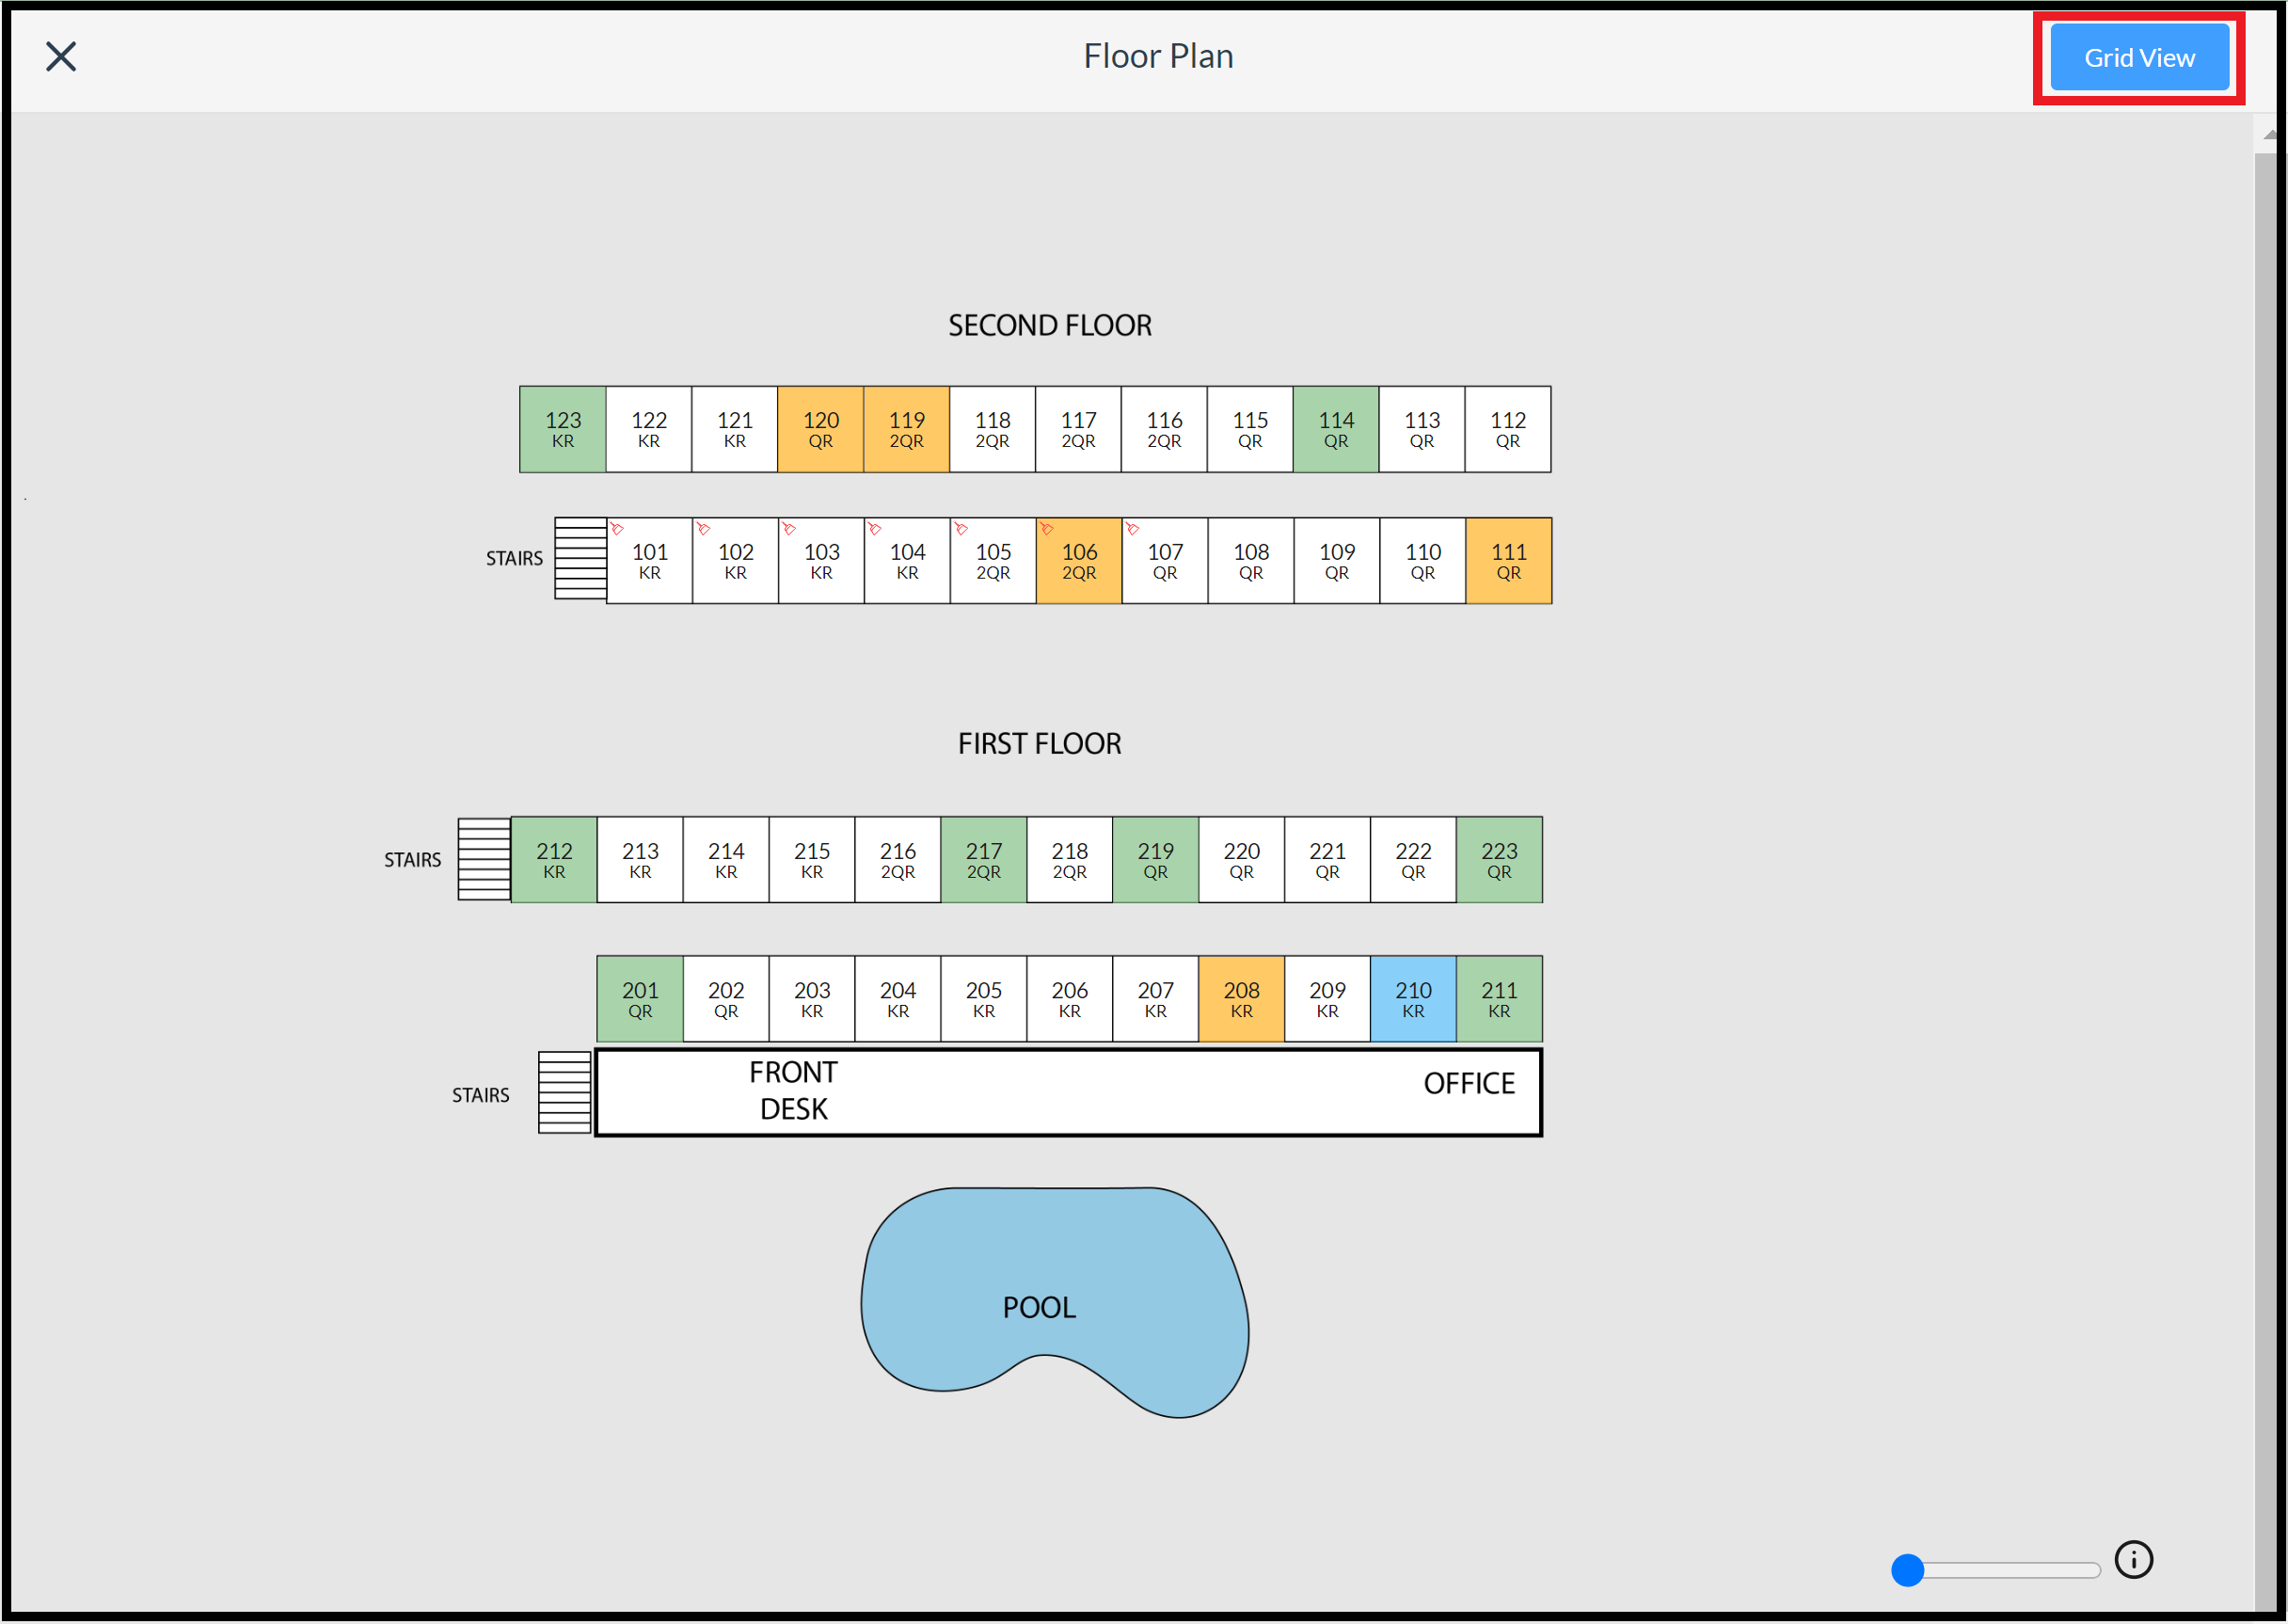Switch to Grid View

2138,57
